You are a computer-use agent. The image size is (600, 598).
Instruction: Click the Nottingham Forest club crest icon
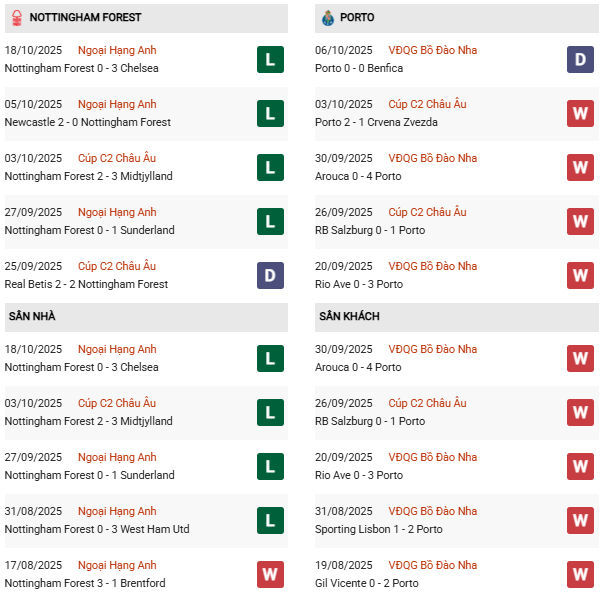click(x=16, y=18)
